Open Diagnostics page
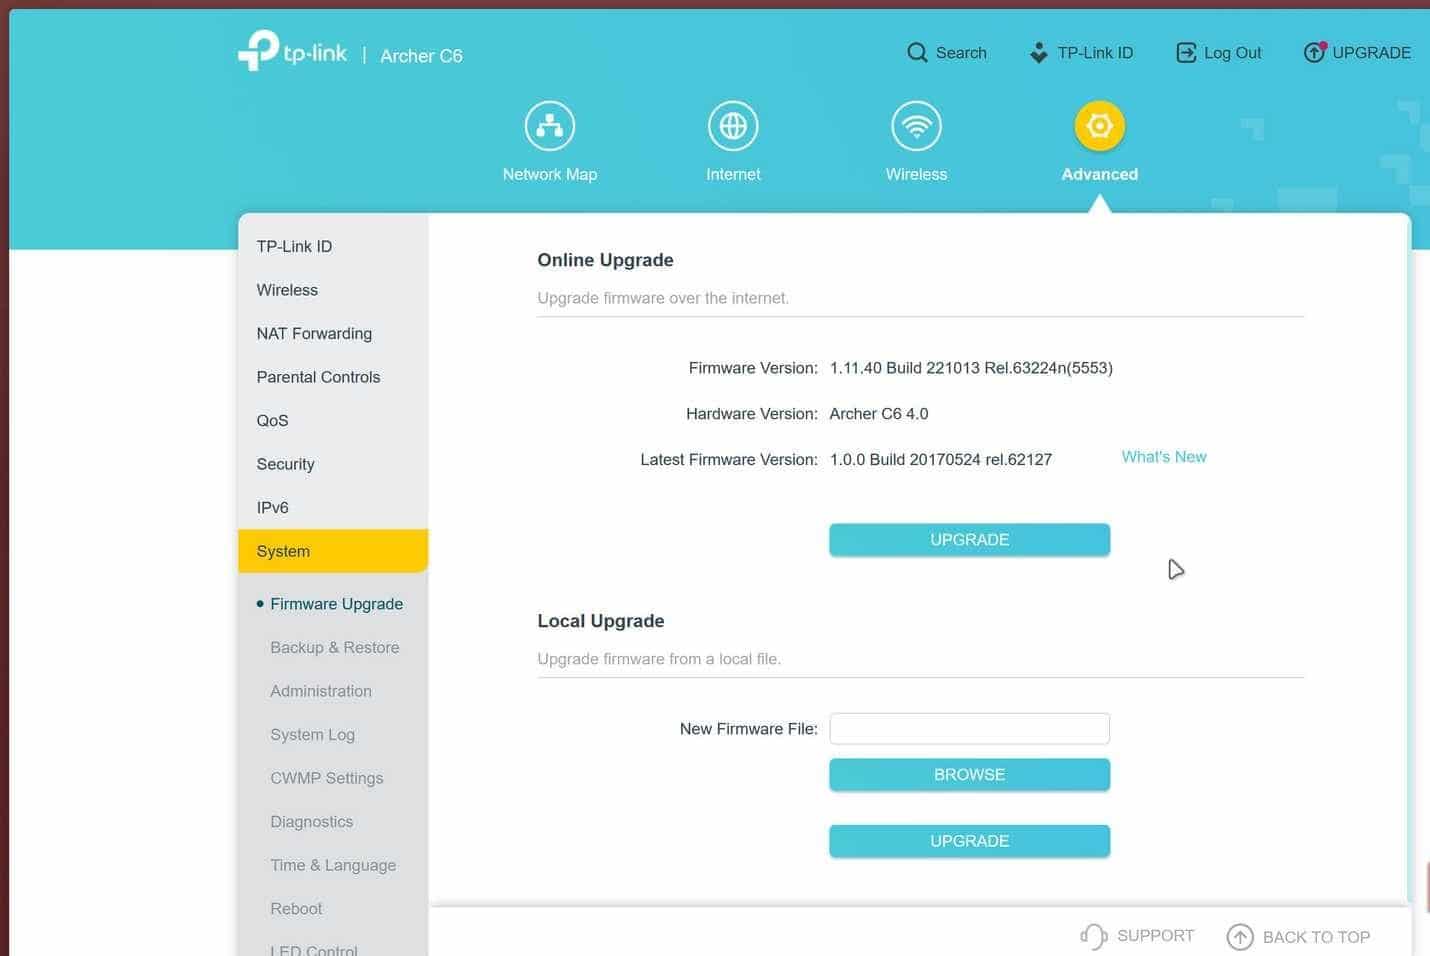1430x956 pixels. coord(311,821)
